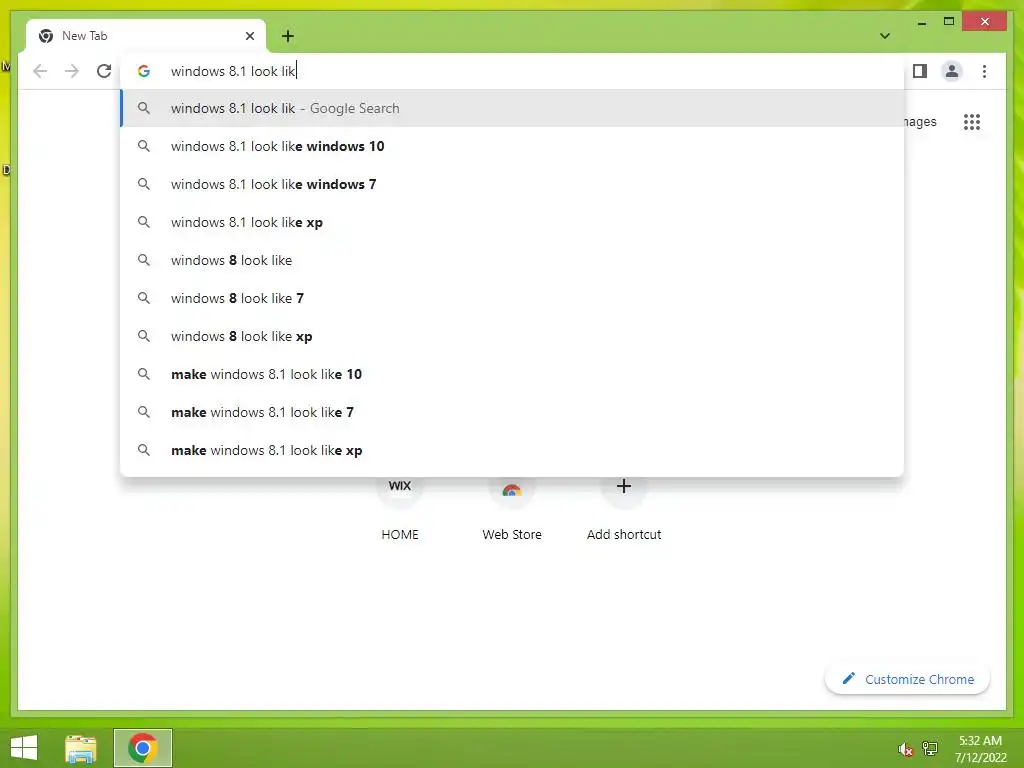Open Chrome three-dot menu
The width and height of the screenshot is (1024, 768).
[984, 71]
